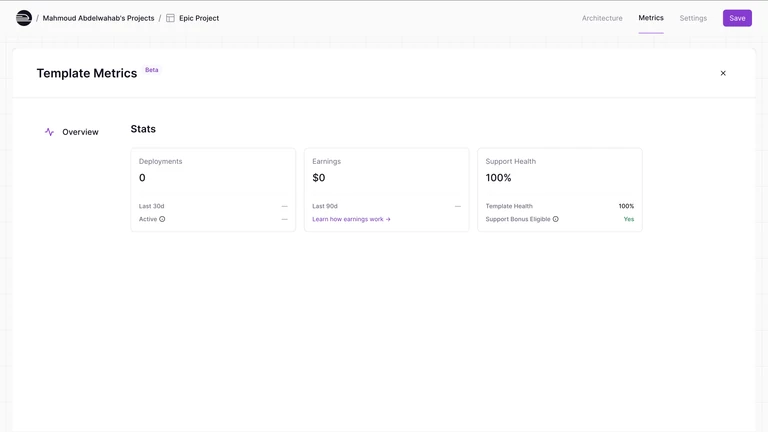Click the Last 90d label

point(325,206)
